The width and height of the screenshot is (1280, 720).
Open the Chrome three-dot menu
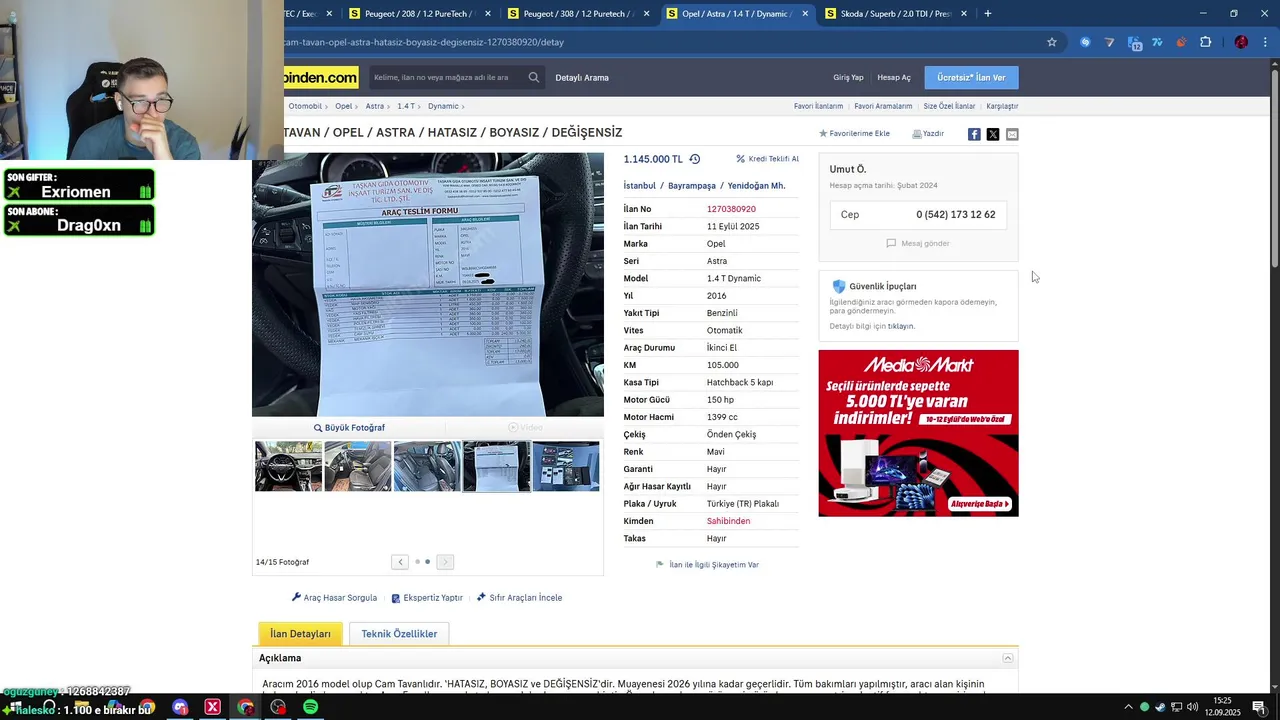tap(1265, 42)
